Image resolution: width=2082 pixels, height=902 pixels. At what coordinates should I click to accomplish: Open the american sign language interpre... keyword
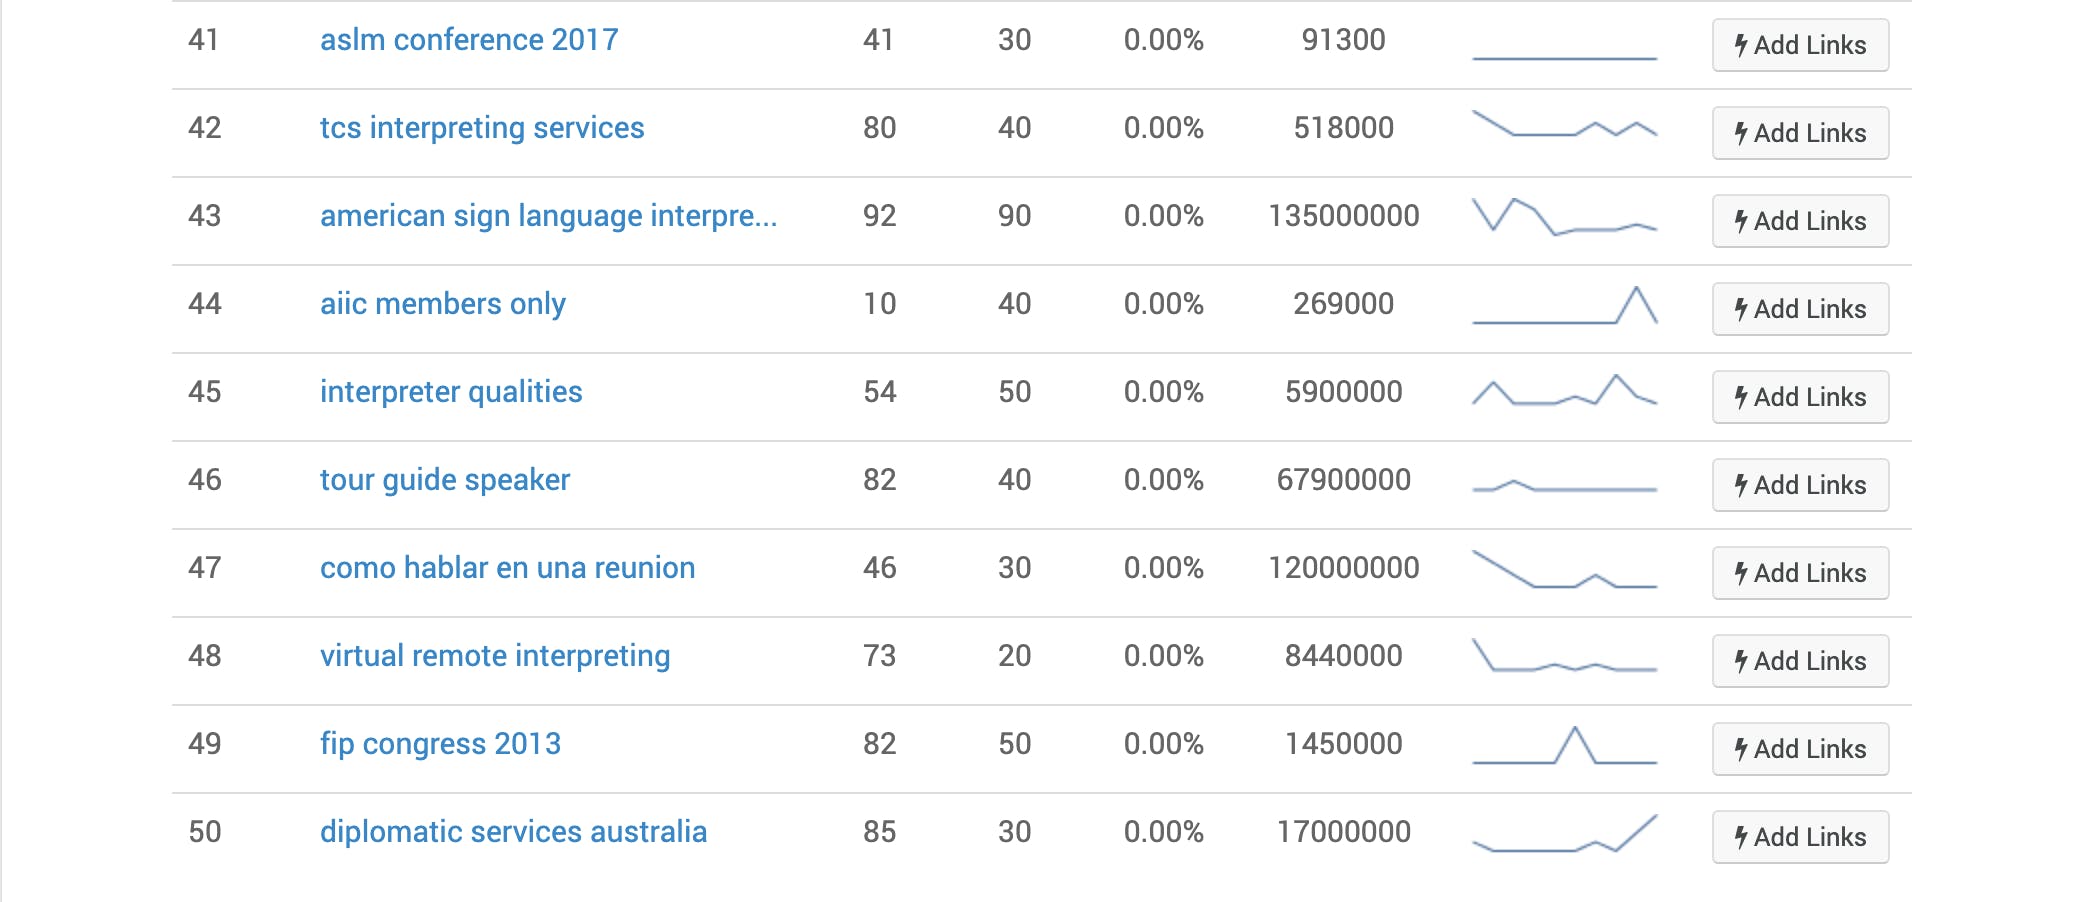point(548,216)
